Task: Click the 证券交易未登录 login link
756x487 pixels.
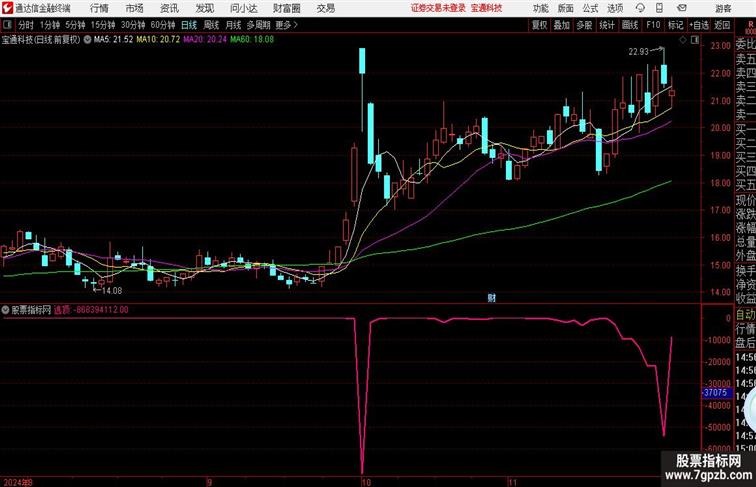Action: coord(438,8)
